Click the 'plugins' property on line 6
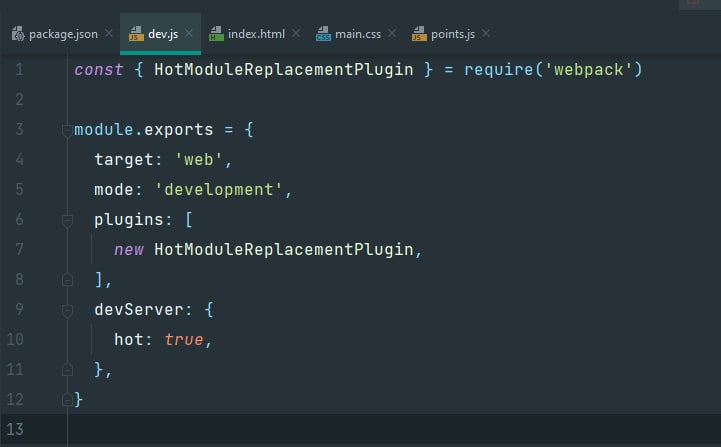Screen dimensions: 721x447 click(129, 220)
